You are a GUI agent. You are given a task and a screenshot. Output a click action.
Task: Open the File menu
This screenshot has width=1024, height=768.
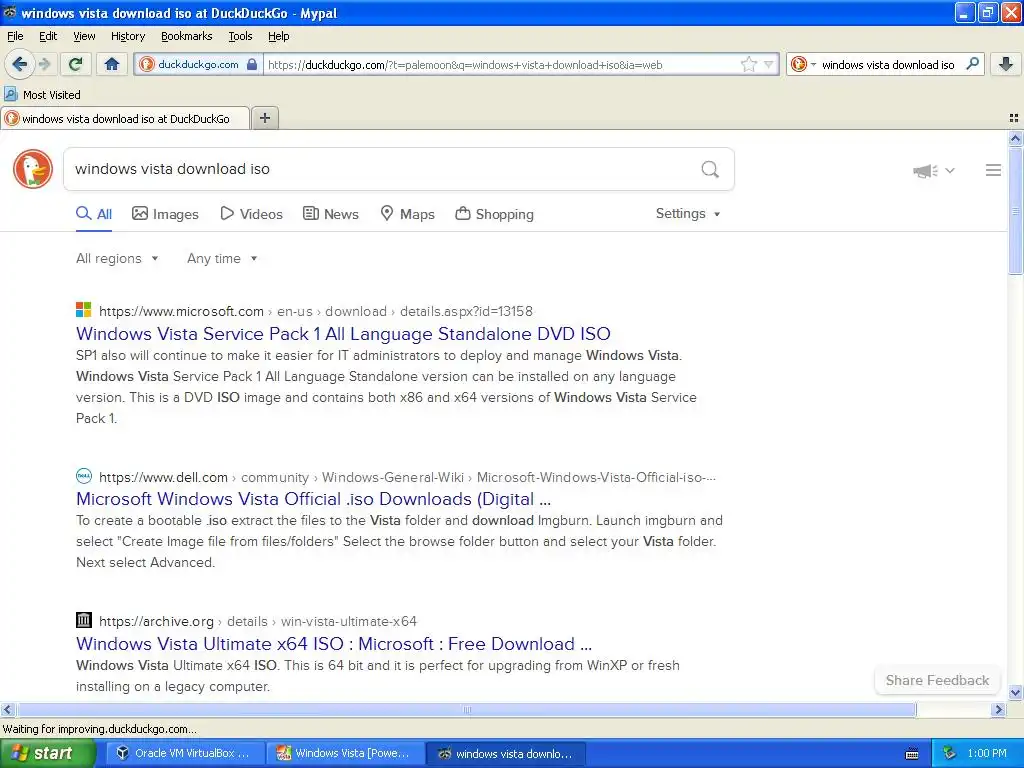coord(15,36)
